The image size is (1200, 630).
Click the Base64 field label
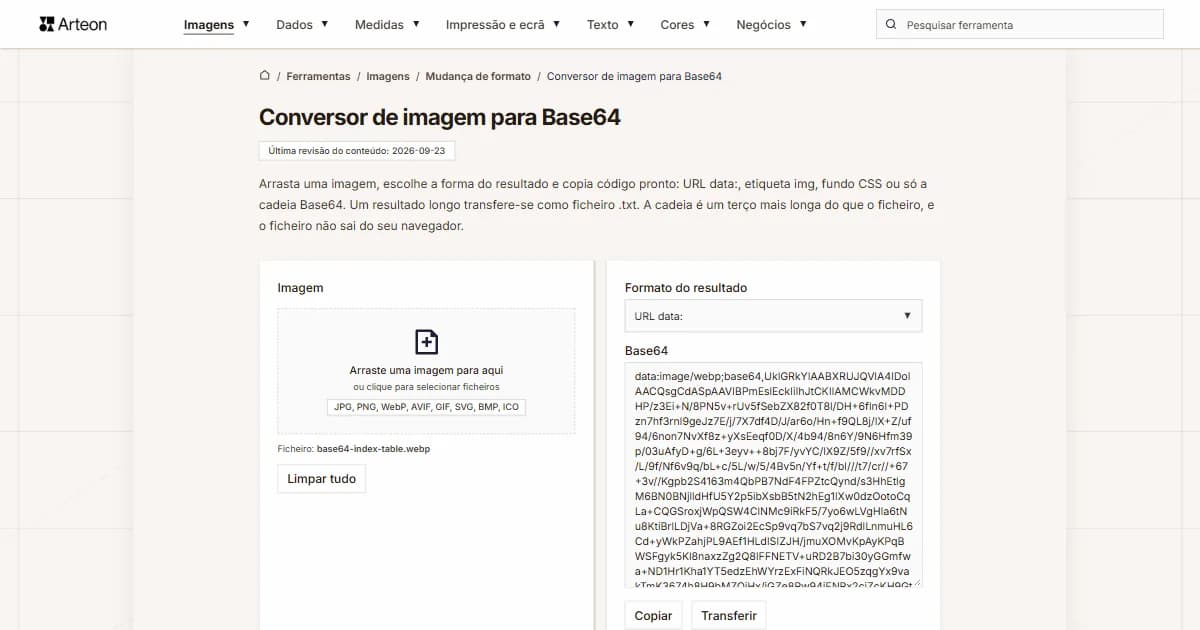point(646,351)
